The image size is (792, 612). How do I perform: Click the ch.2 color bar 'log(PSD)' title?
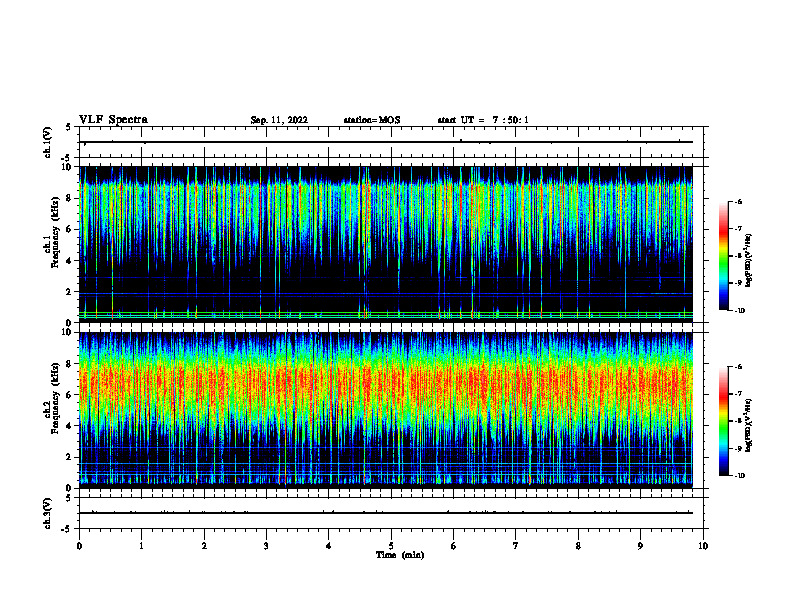(750, 425)
